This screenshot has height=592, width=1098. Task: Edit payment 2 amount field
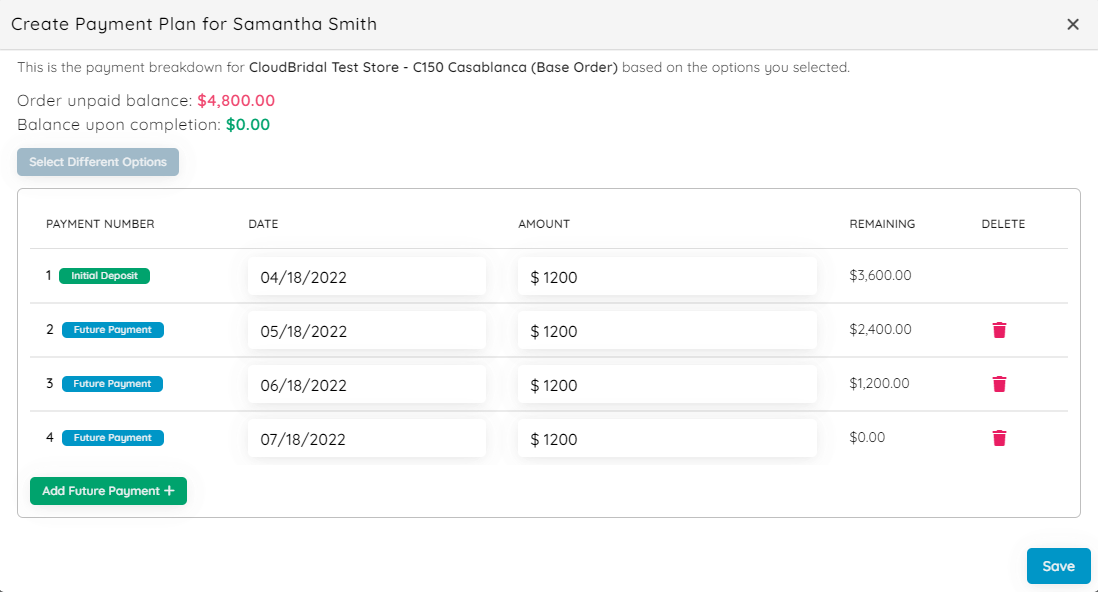[667, 331]
